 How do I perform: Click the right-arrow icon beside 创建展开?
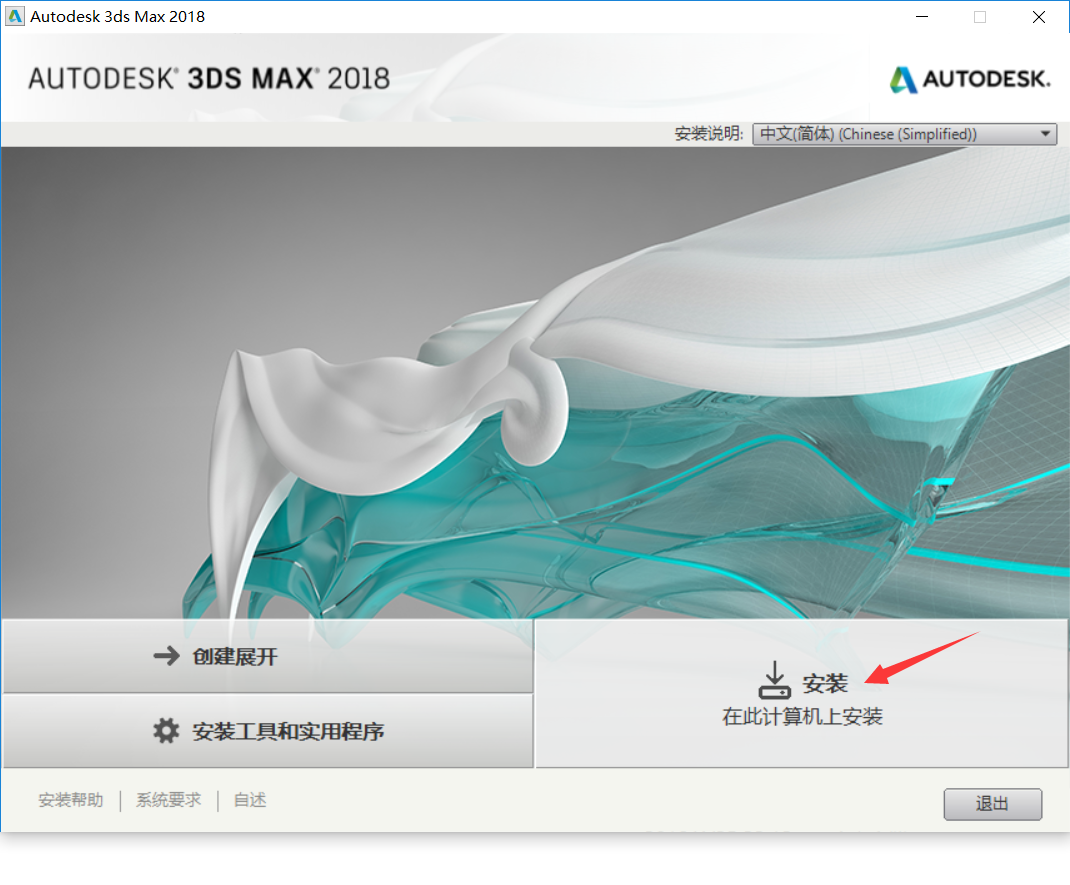coord(167,656)
